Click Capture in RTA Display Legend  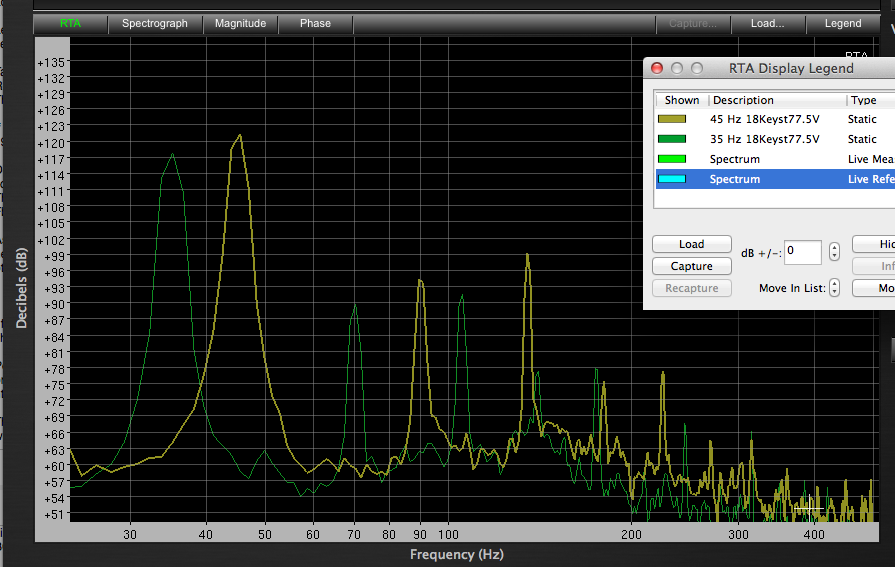tap(692, 266)
